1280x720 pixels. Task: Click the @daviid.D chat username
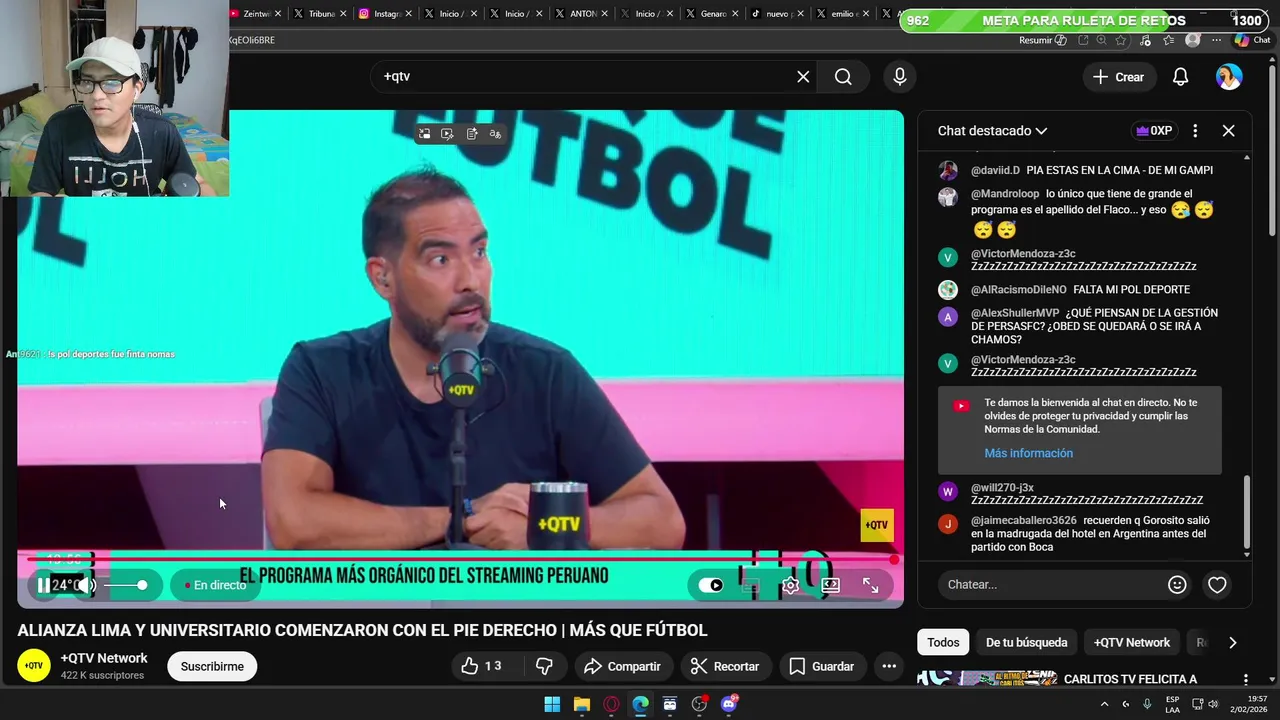pyautogui.click(x=995, y=170)
